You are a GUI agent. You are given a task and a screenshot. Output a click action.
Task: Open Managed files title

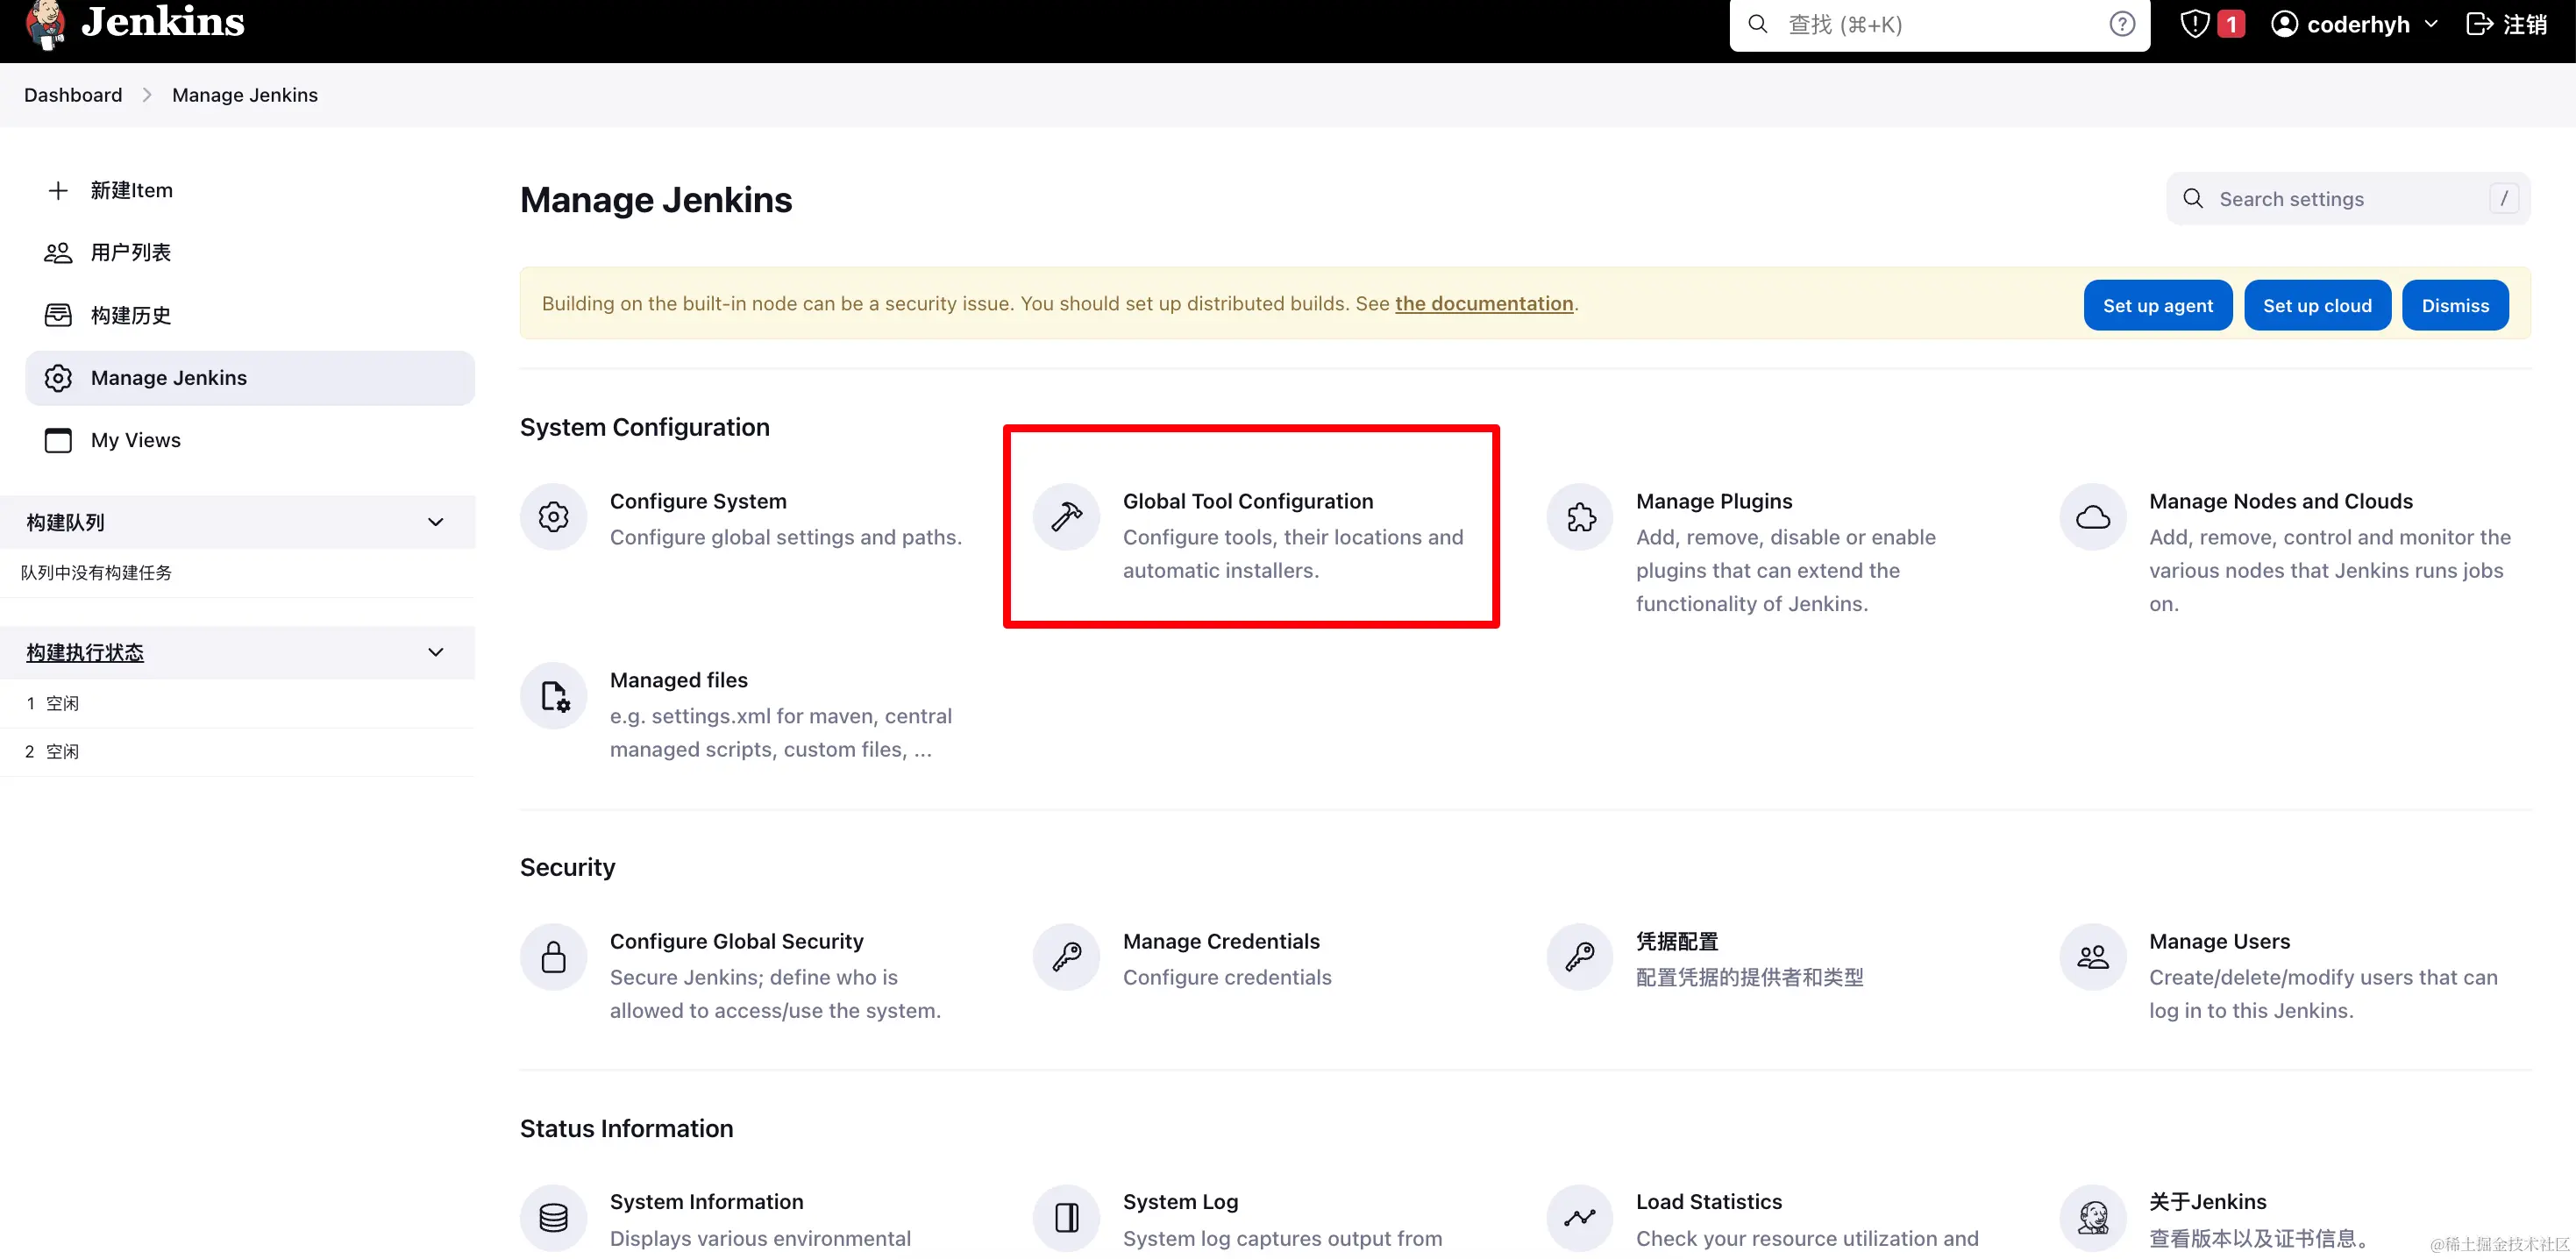679,680
